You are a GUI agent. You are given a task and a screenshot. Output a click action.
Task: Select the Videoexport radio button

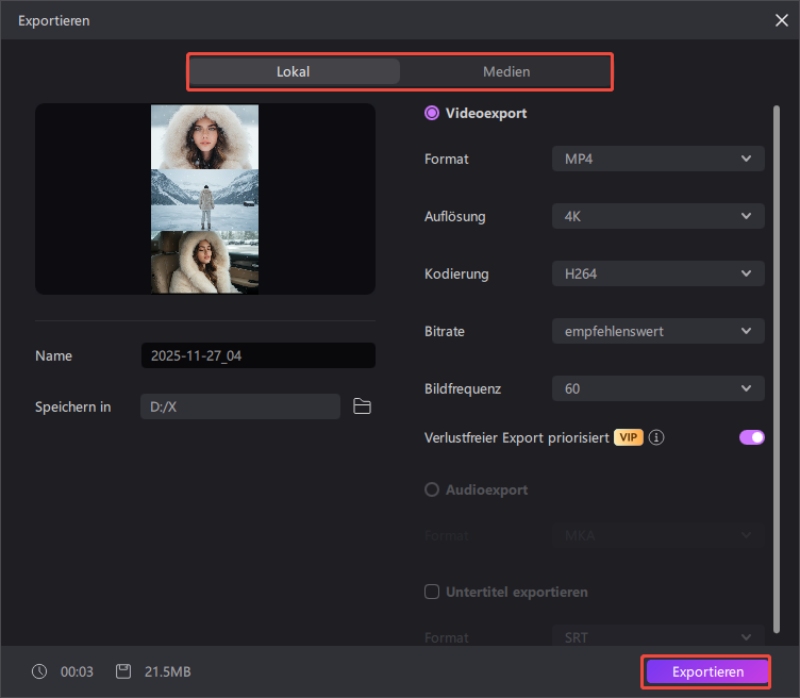coord(432,113)
